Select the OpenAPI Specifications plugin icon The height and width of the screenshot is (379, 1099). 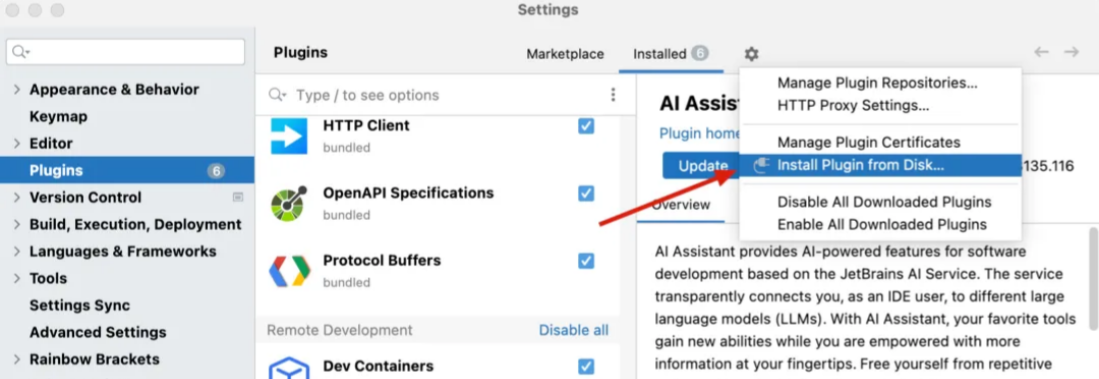(x=289, y=203)
